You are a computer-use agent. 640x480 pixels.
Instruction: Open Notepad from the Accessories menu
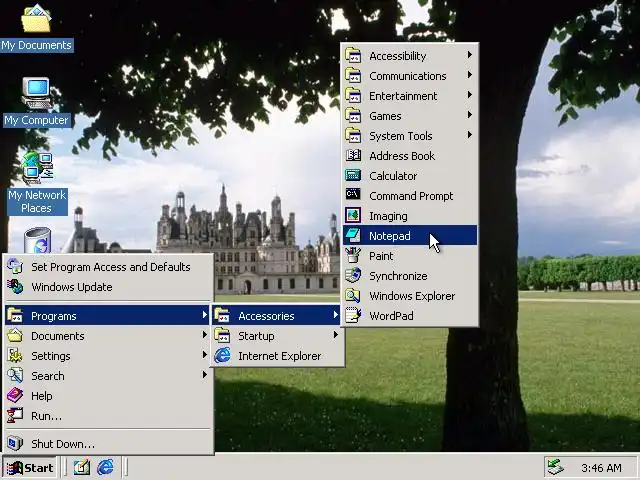(x=410, y=236)
